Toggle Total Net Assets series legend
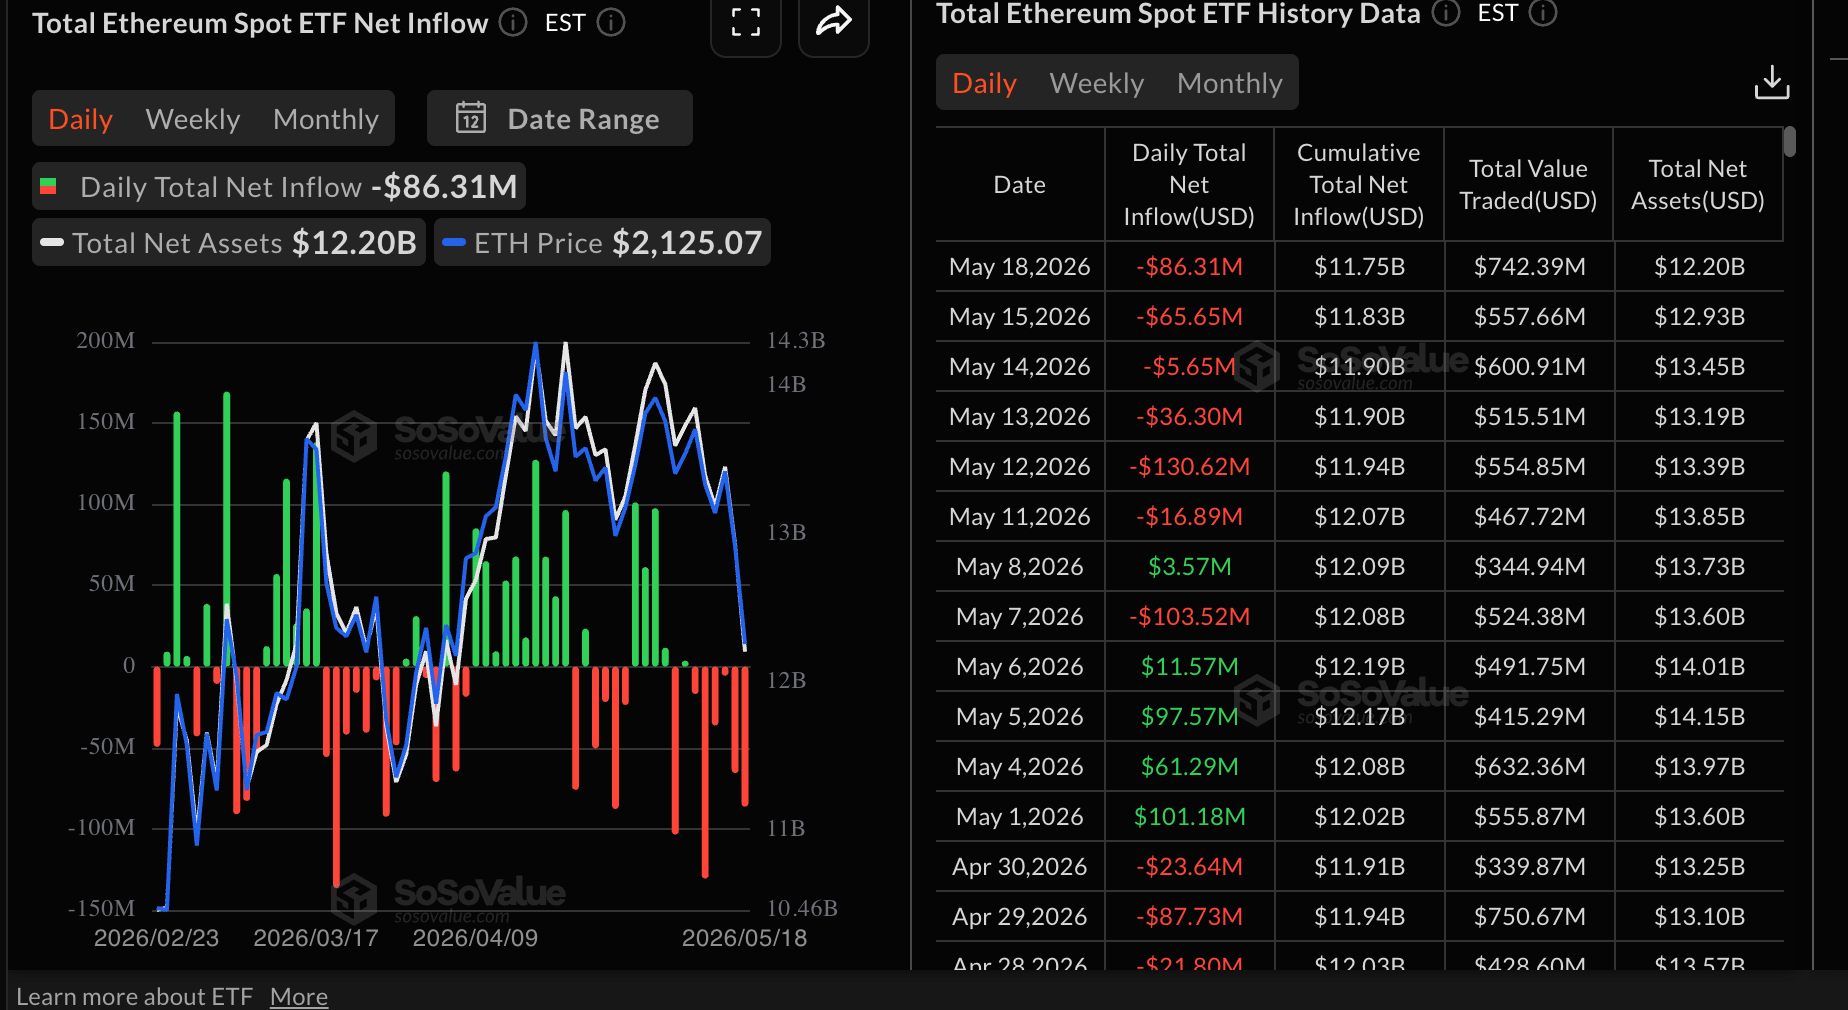Screen dimensions: 1848x1010 229,242
